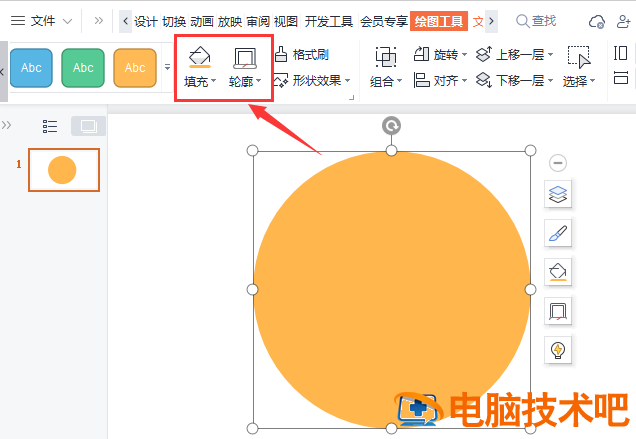Activate the 格式刷 format painter
The height and width of the screenshot is (439, 636).
tap(301, 54)
